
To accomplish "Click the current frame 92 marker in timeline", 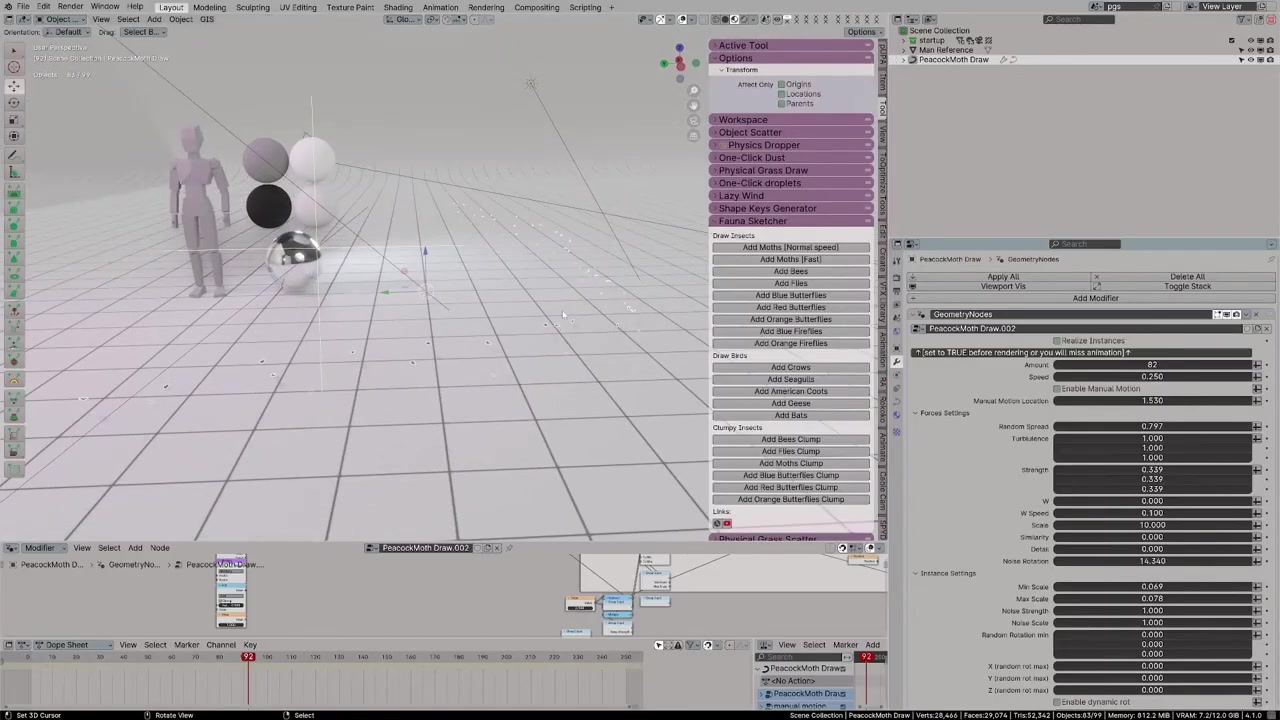I will [x=249, y=657].
